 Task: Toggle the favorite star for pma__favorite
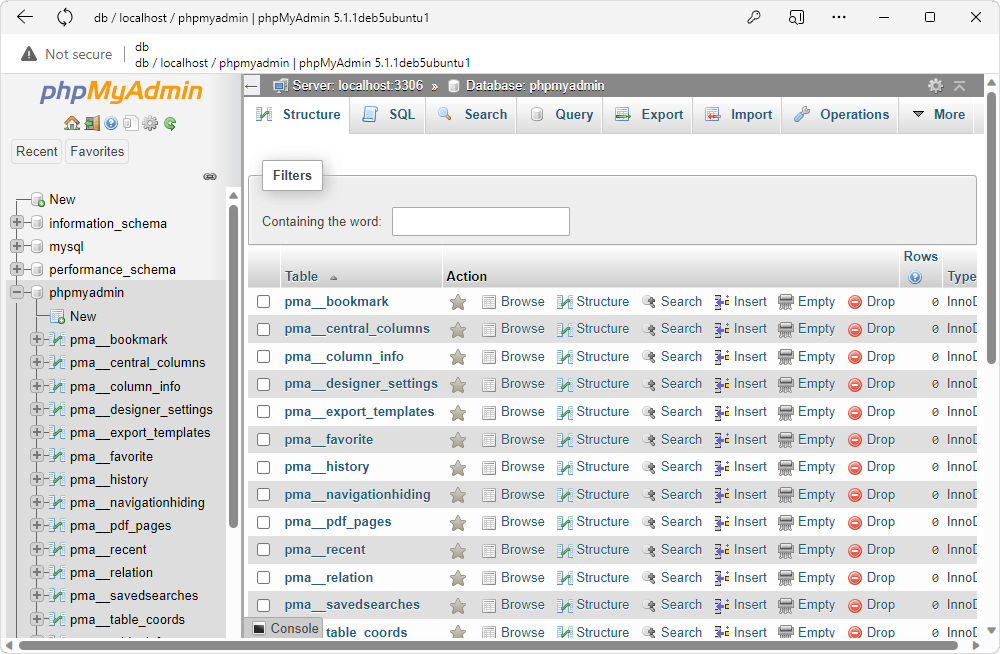coord(457,439)
